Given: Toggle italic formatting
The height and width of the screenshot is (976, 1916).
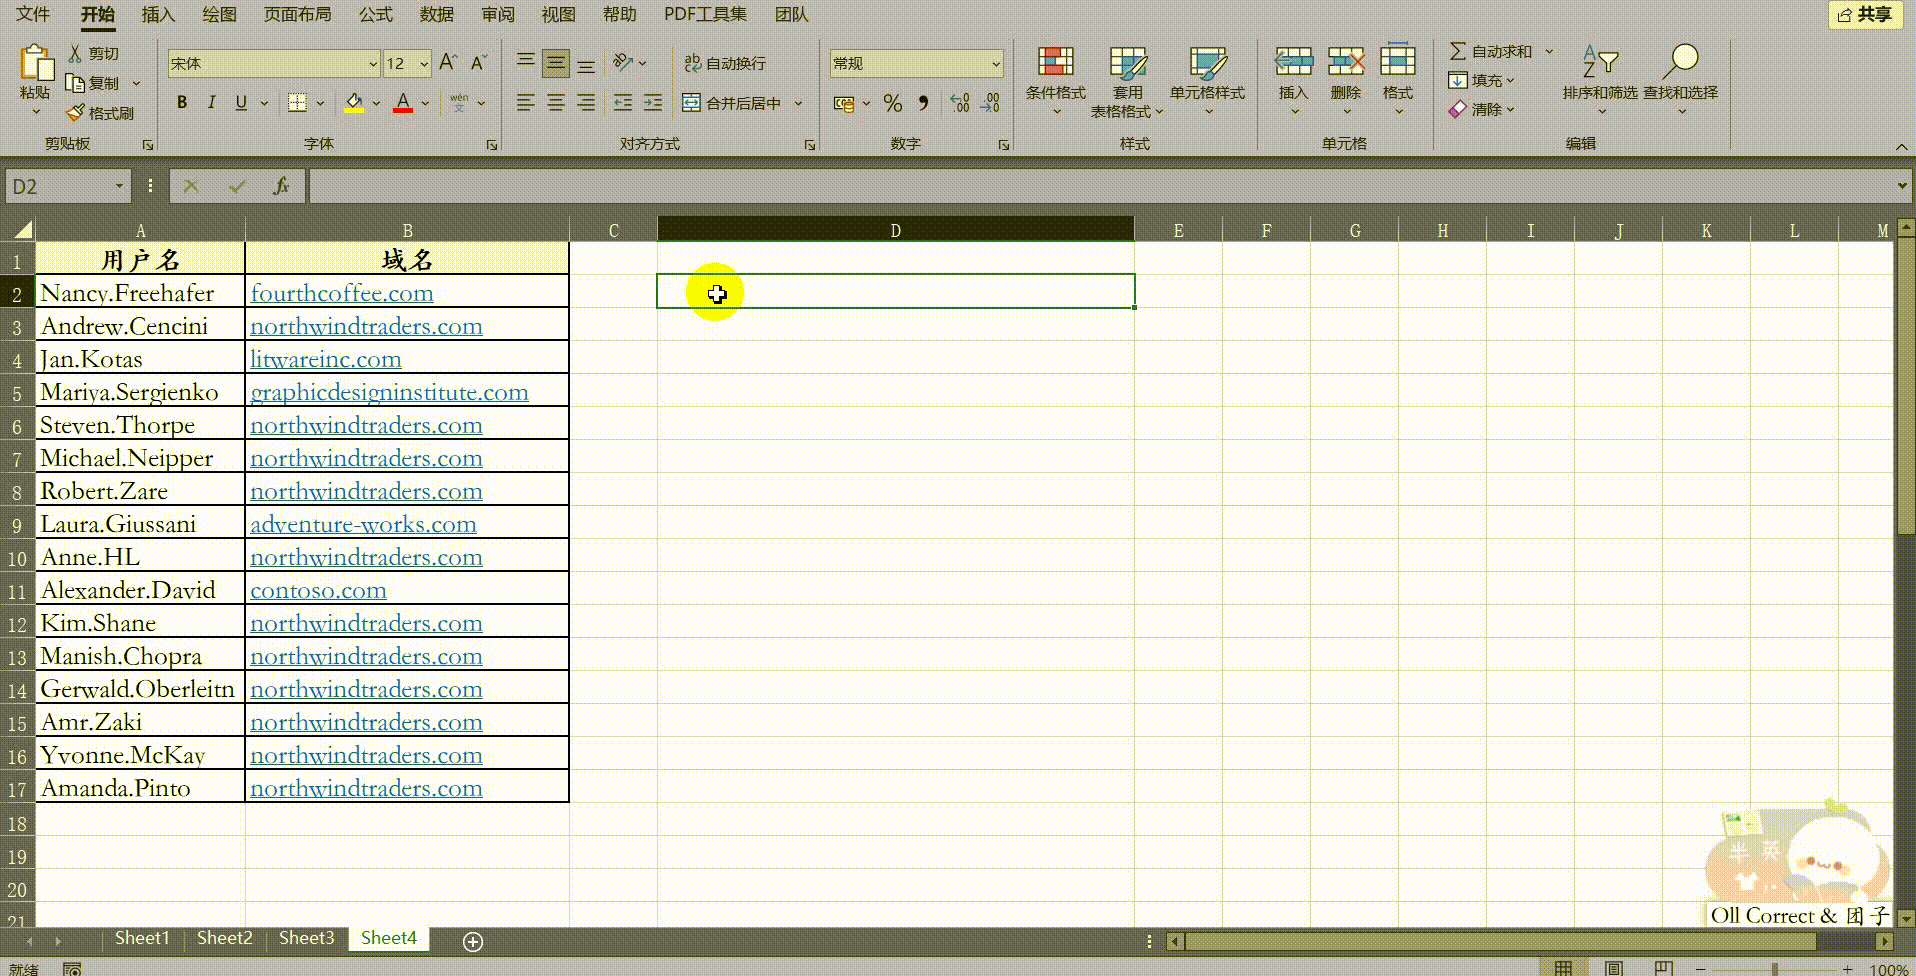Looking at the screenshot, I should [211, 102].
